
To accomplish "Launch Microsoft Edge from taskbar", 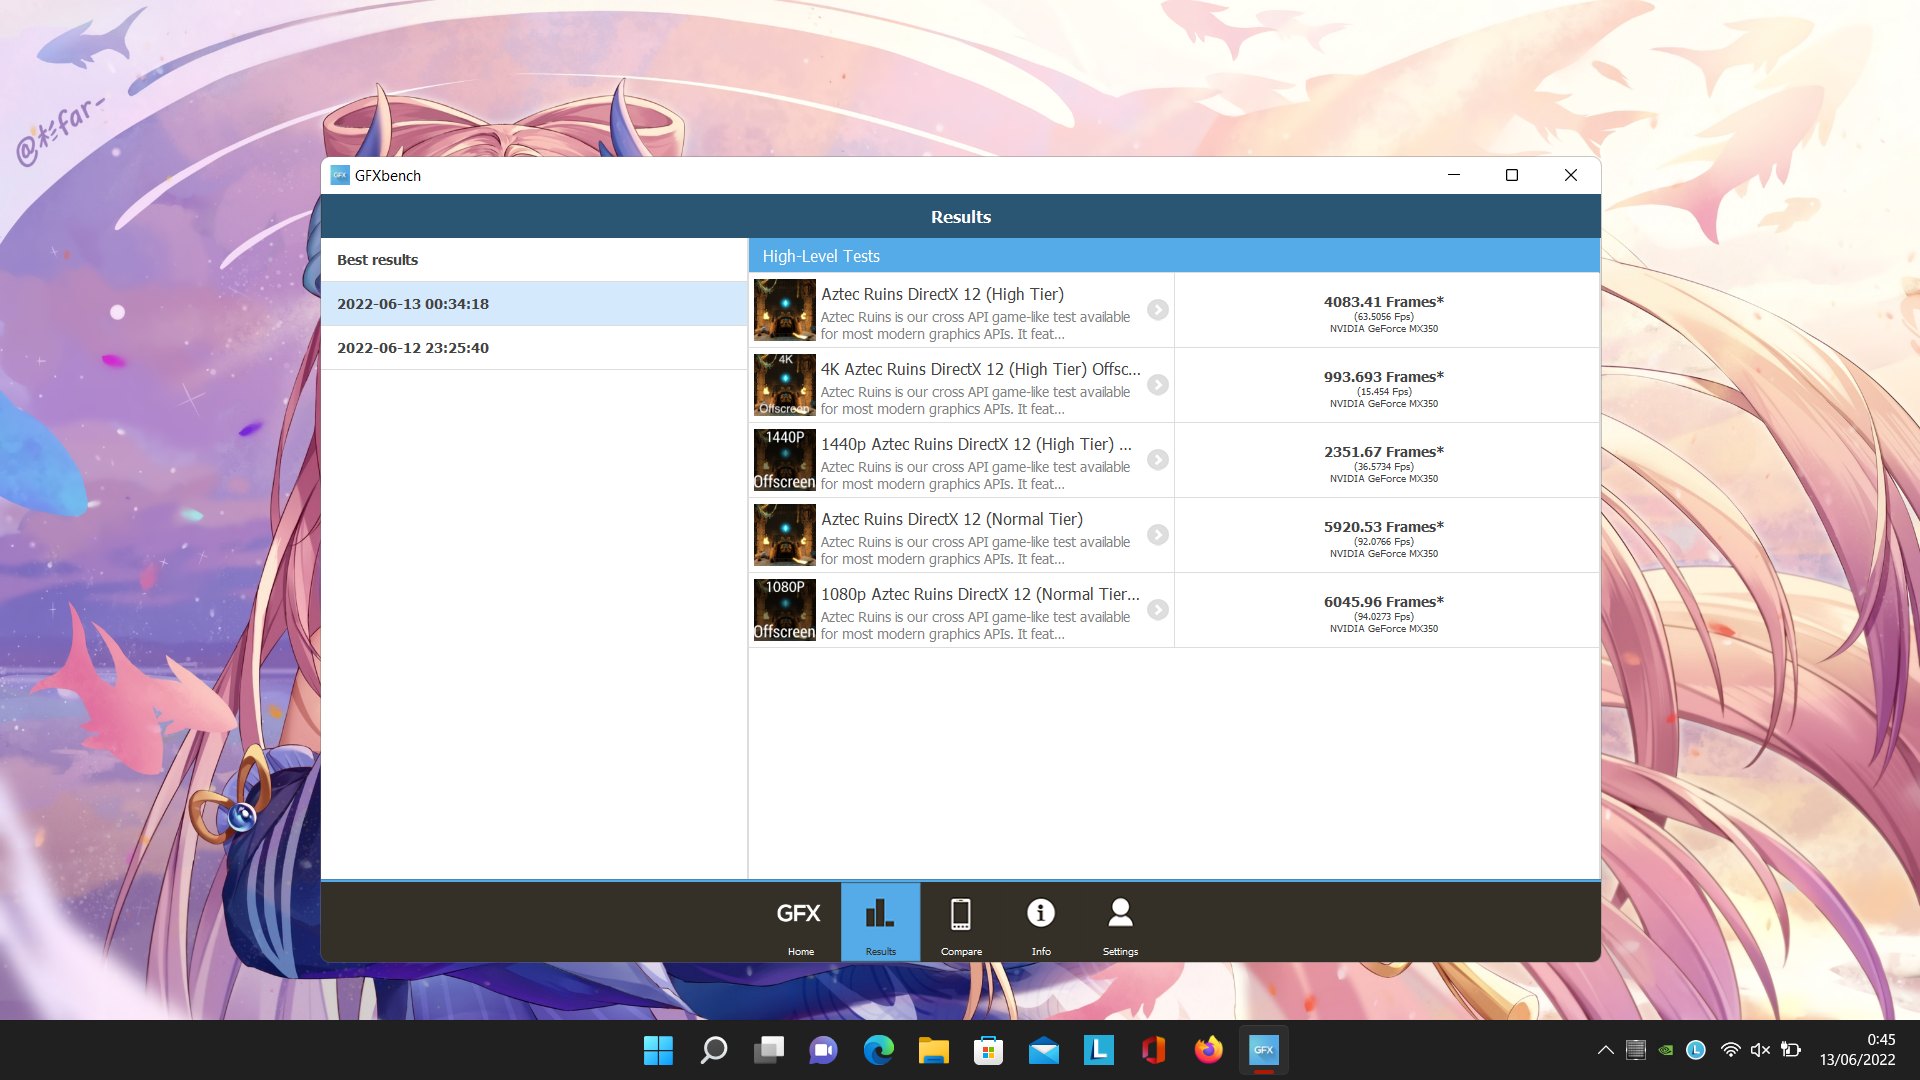I will coord(879,1050).
